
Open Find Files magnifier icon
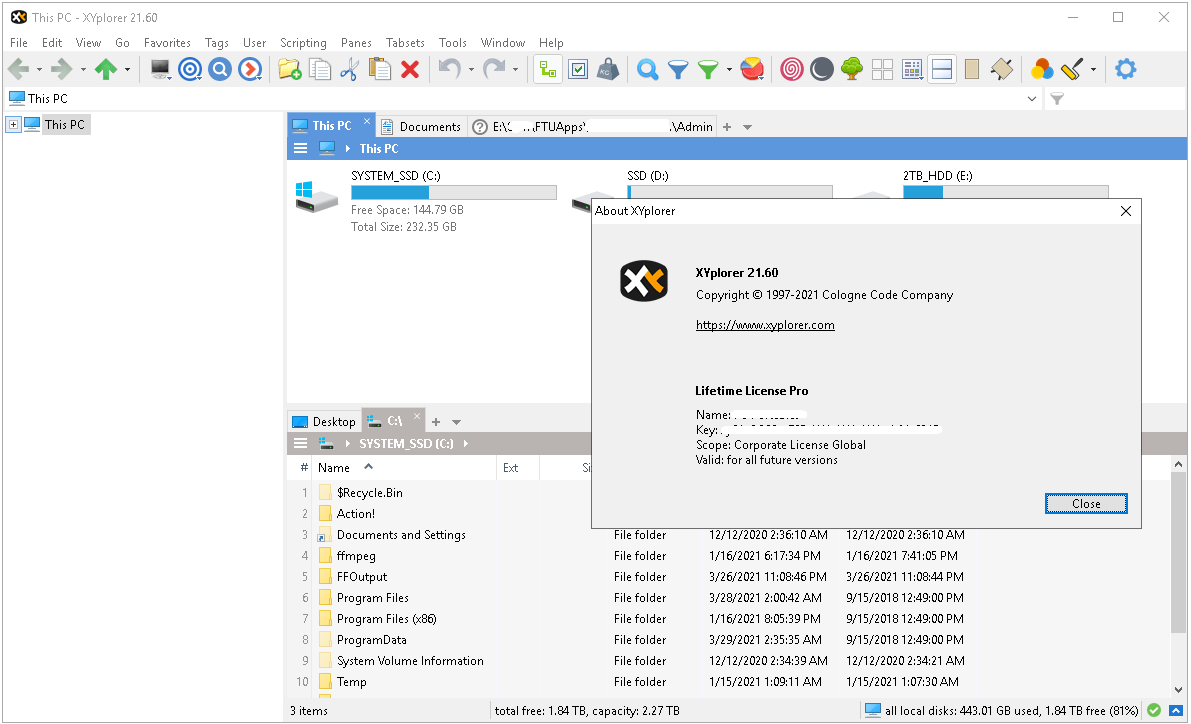pos(647,69)
